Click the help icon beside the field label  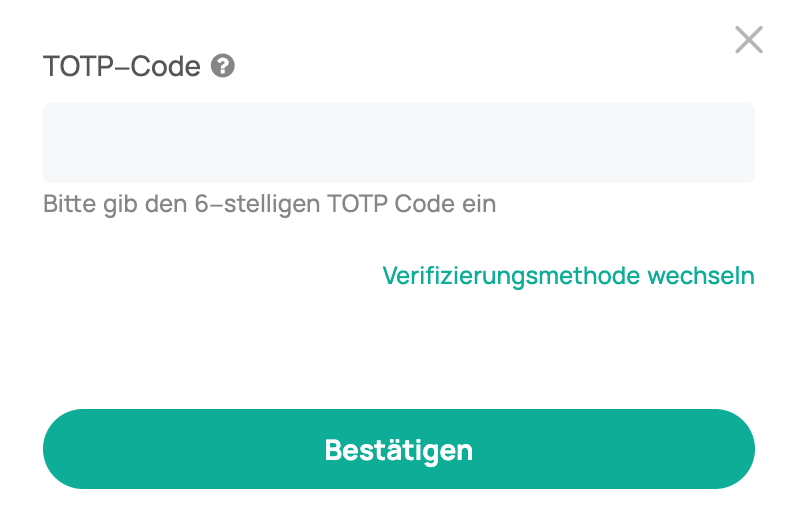(223, 67)
